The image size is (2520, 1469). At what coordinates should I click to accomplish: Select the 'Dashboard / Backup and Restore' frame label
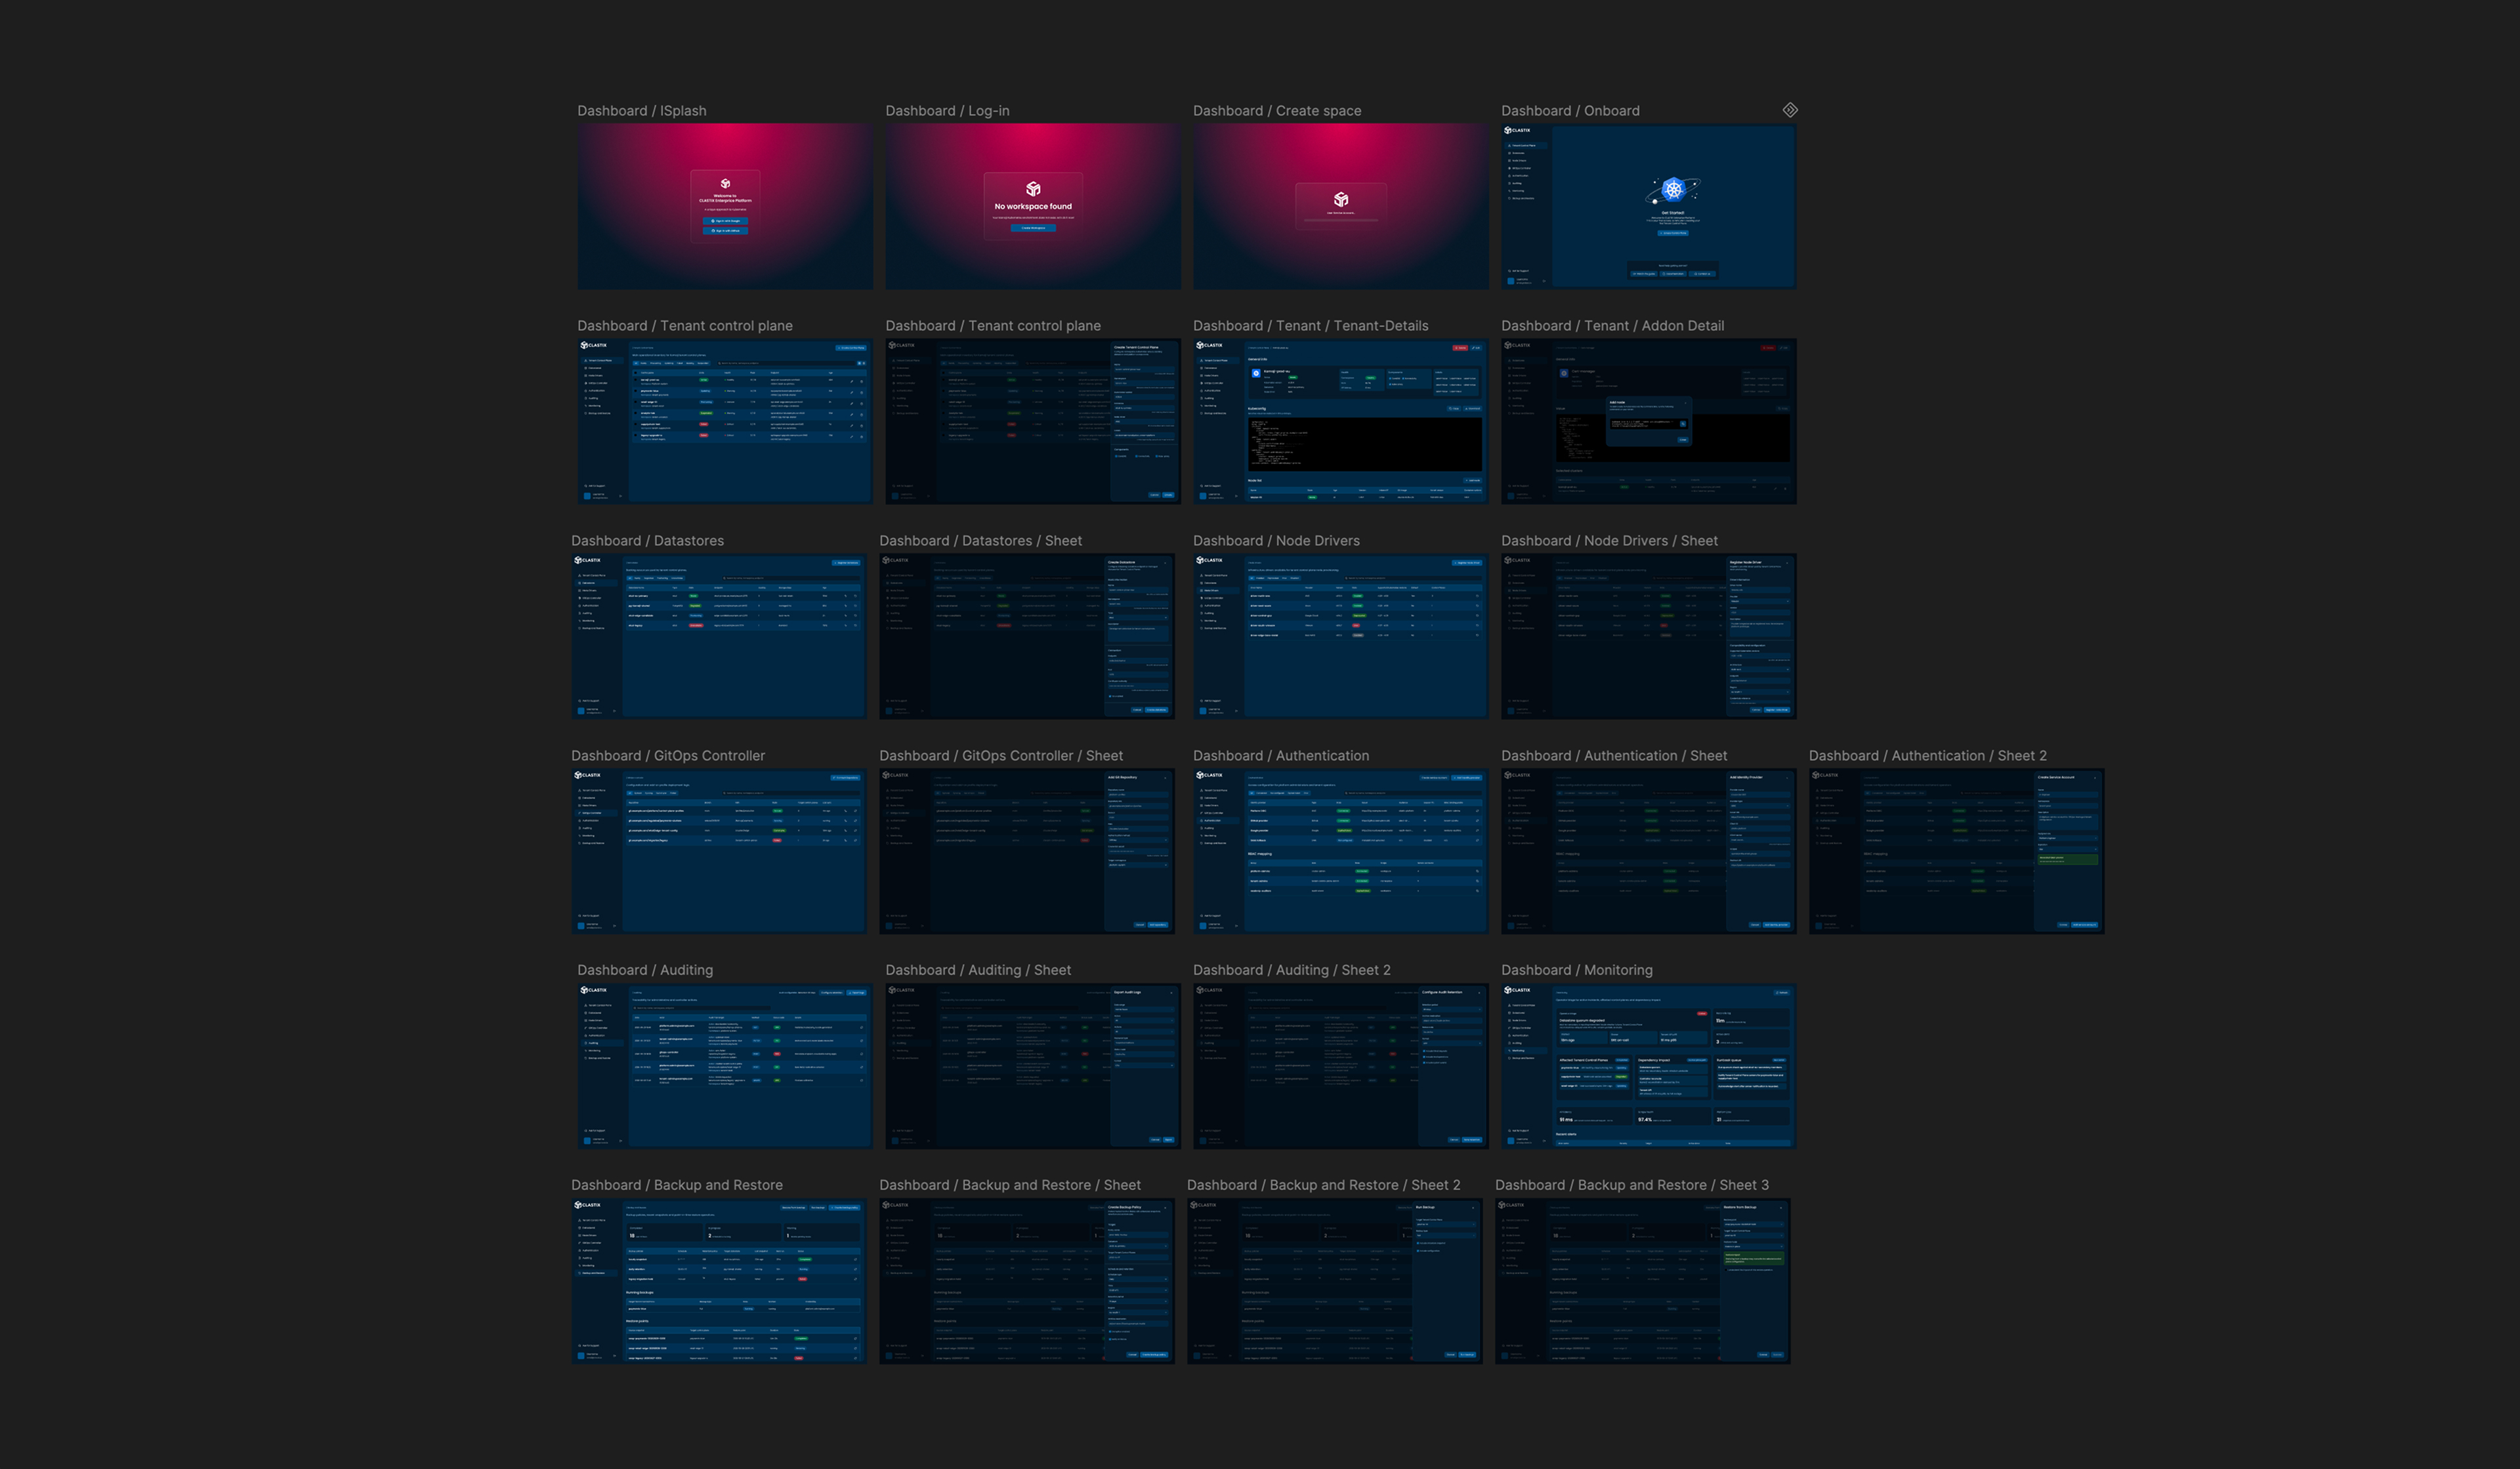pyautogui.click(x=677, y=1185)
